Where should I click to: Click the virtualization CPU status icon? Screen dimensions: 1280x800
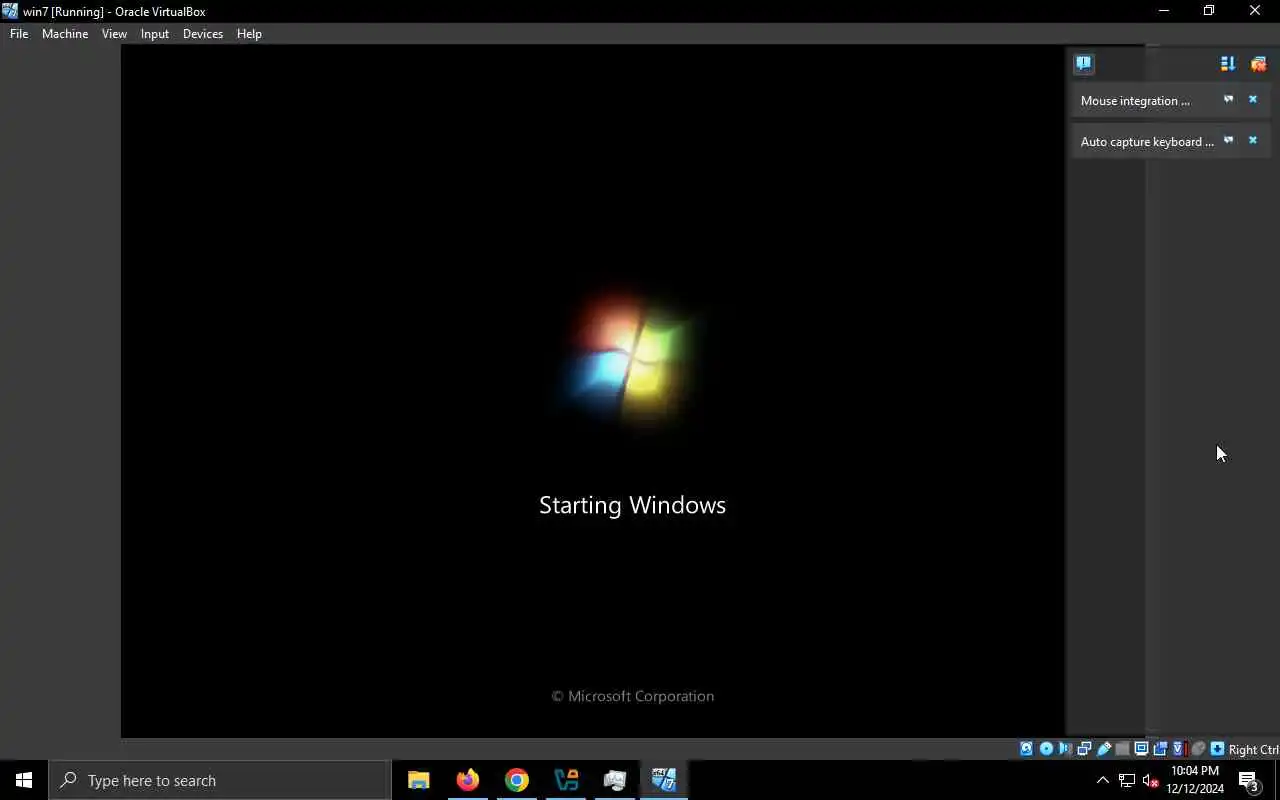1178,749
